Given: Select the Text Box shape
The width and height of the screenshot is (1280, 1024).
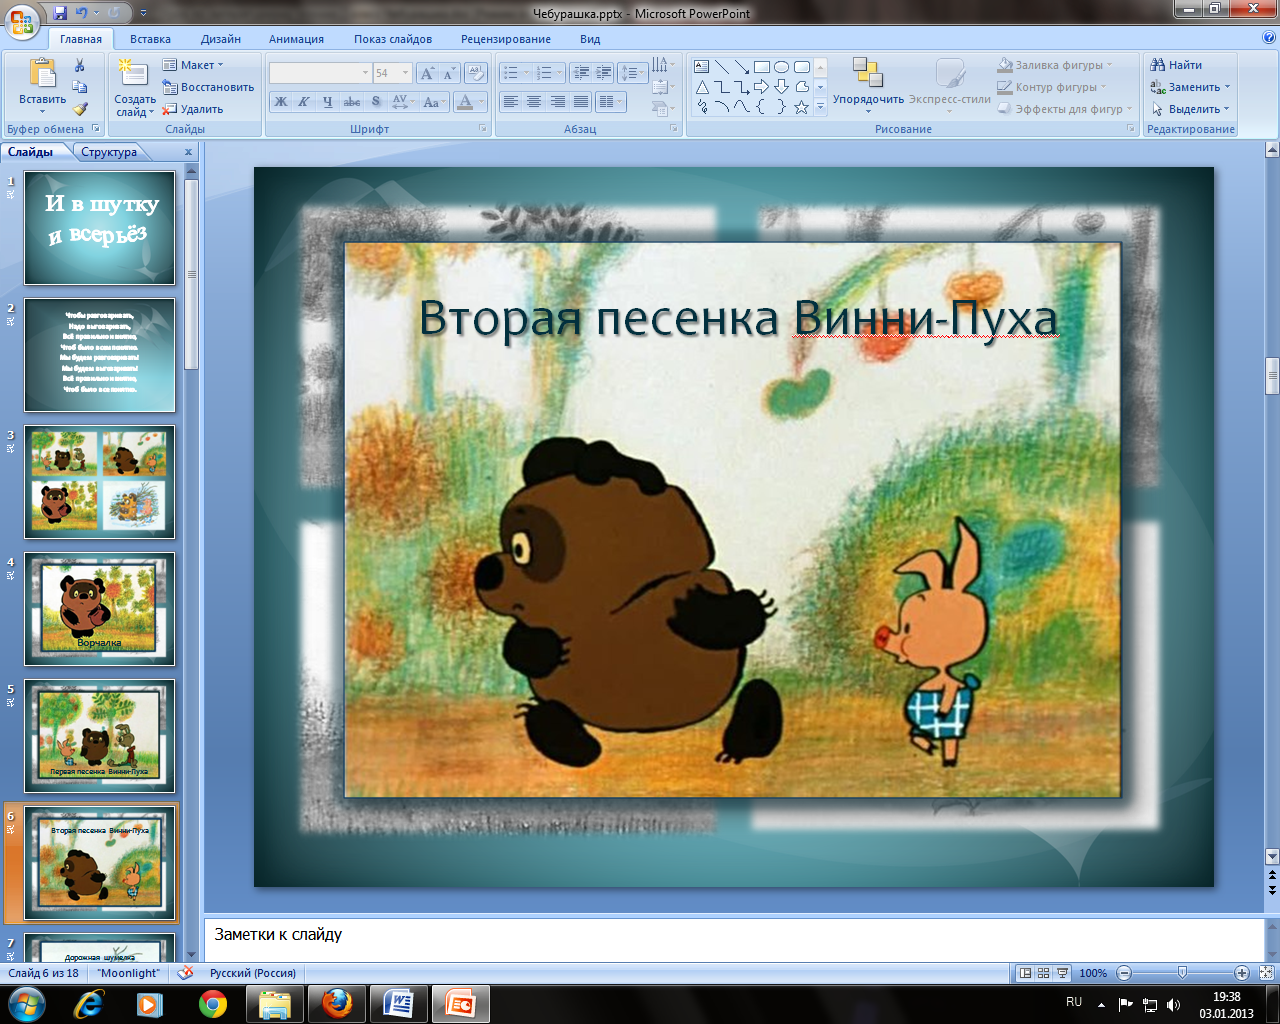Looking at the screenshot, I should pos(702,67).
